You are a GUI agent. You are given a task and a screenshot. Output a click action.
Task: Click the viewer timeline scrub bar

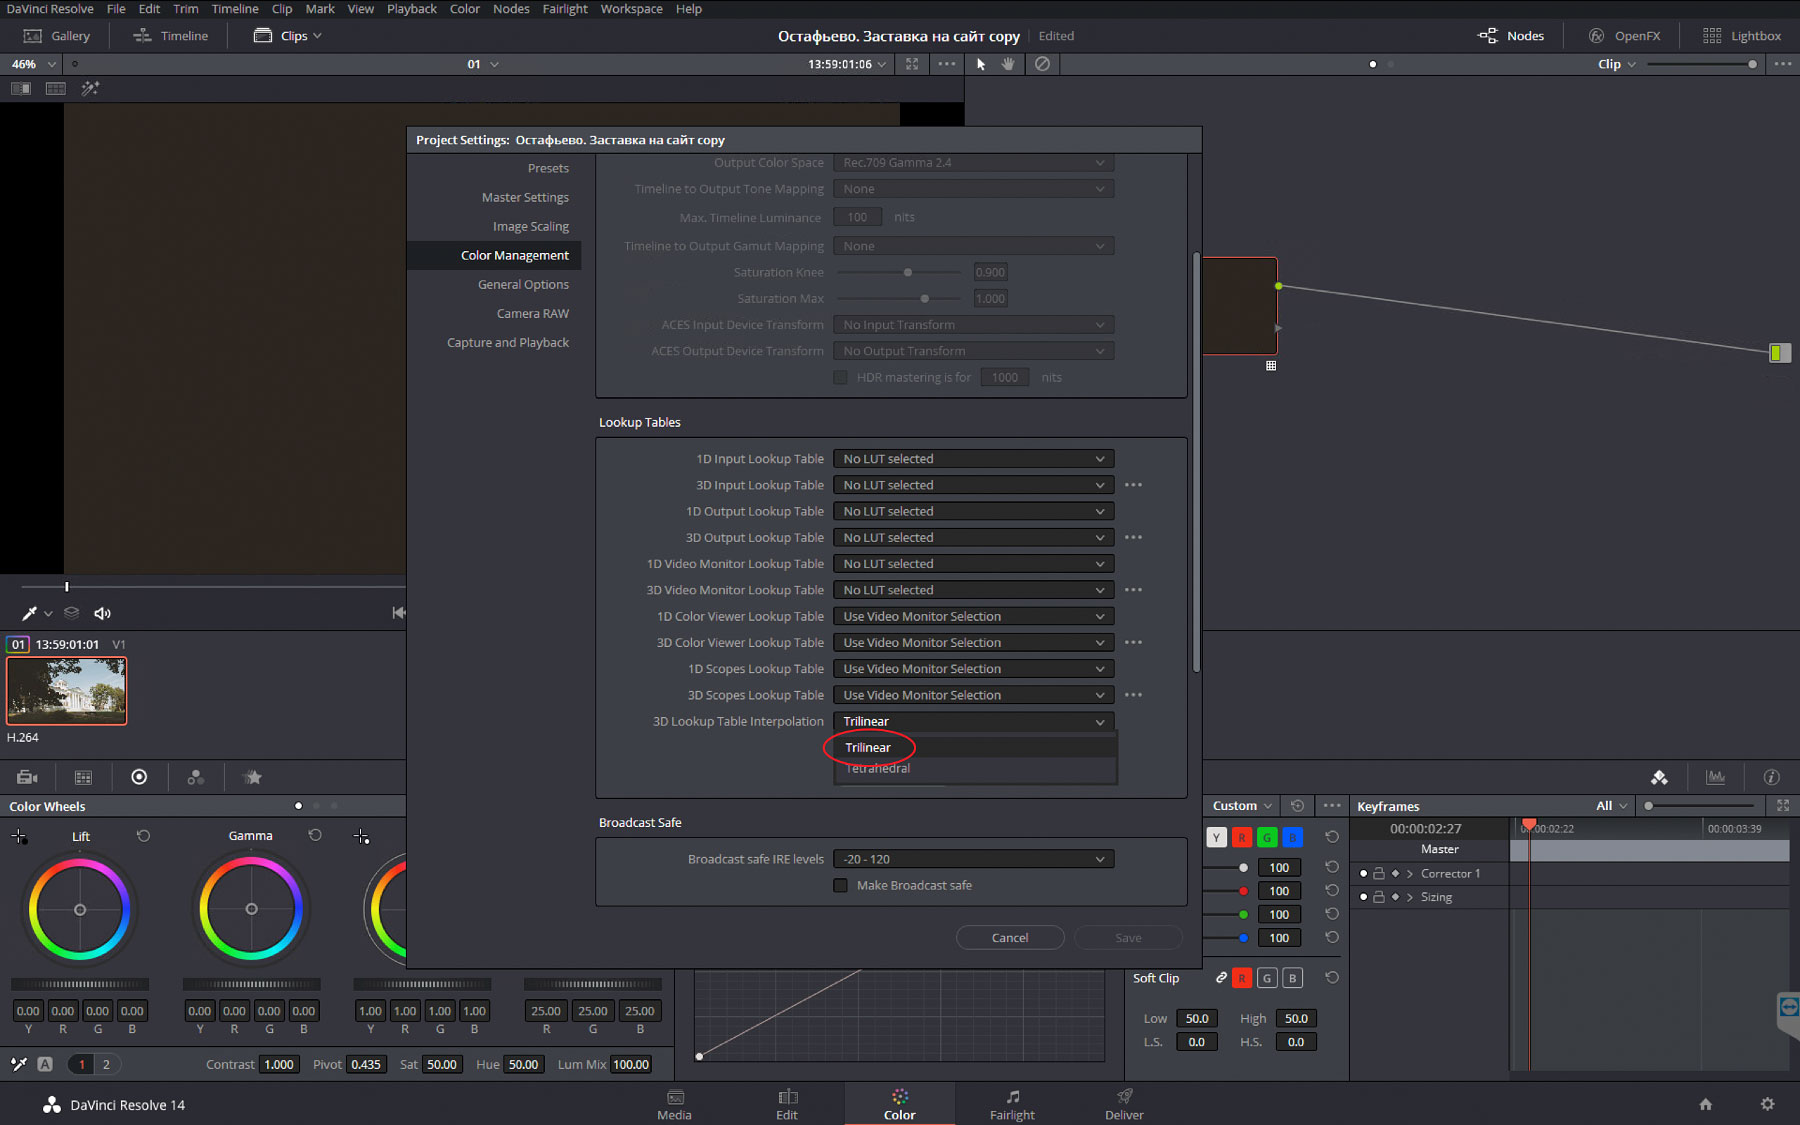(x=212, y=587)
